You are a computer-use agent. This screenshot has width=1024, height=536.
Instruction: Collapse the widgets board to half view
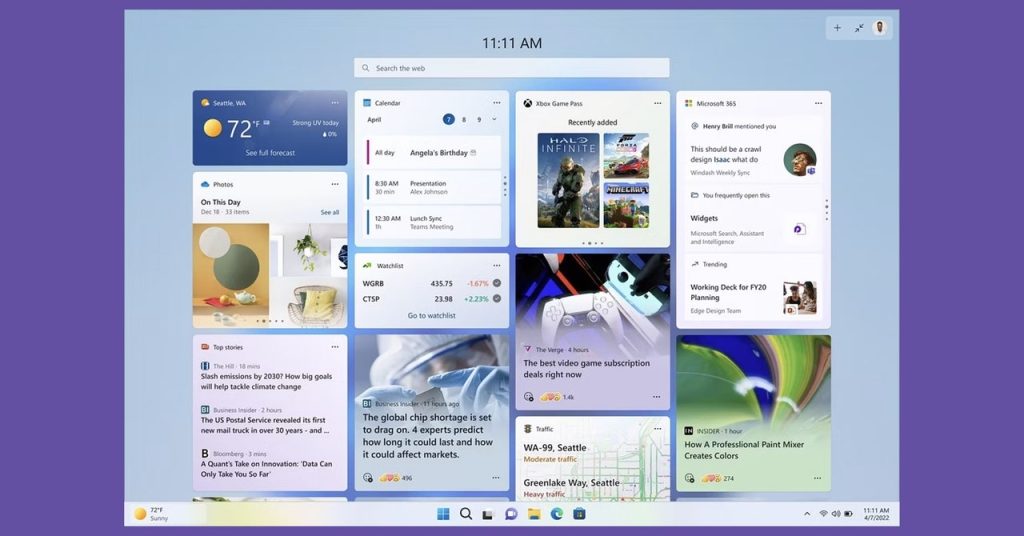858,28
